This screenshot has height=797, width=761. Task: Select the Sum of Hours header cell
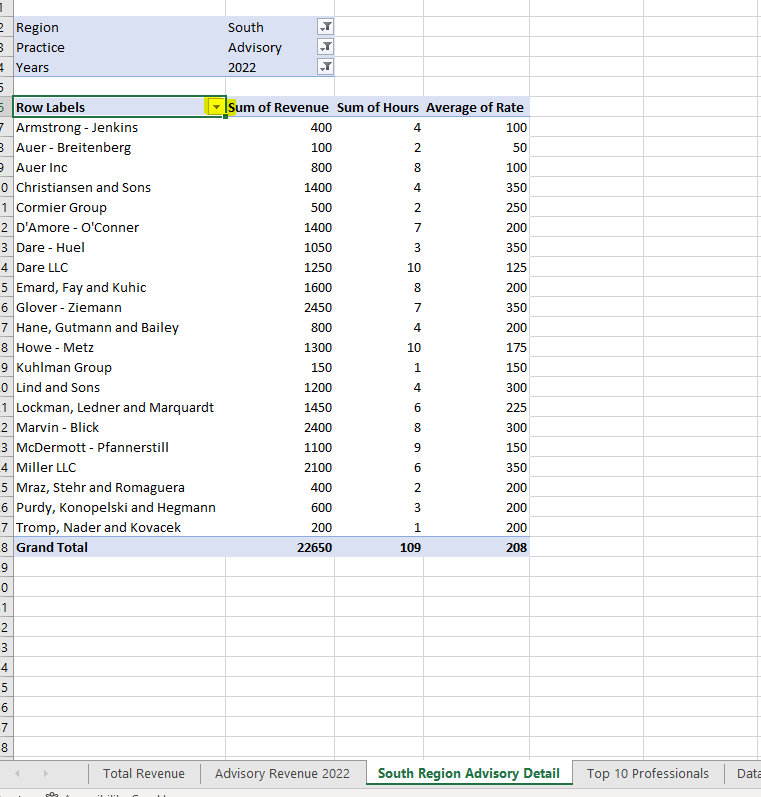(378, 107)
